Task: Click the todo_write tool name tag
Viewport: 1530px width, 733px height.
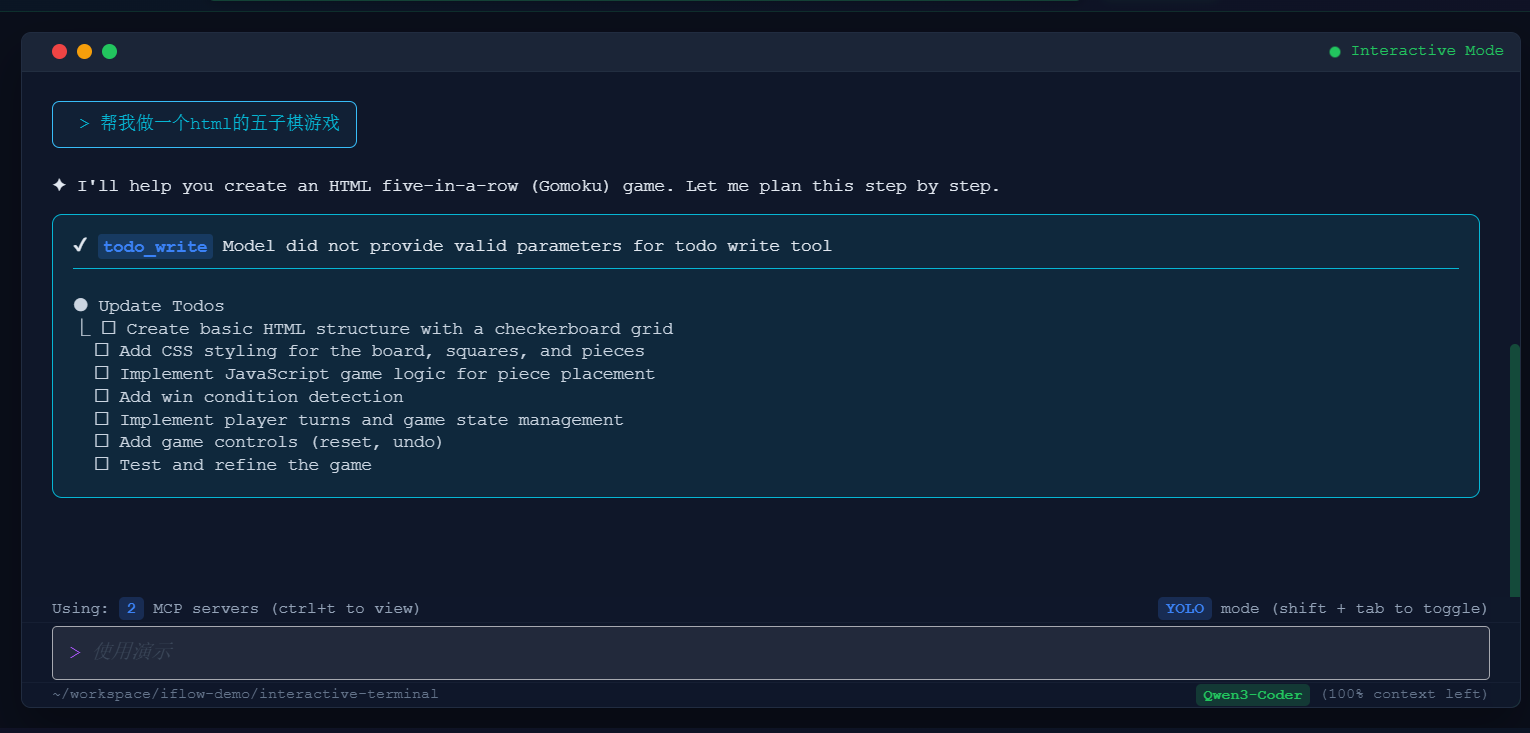Action: point(155,247)
